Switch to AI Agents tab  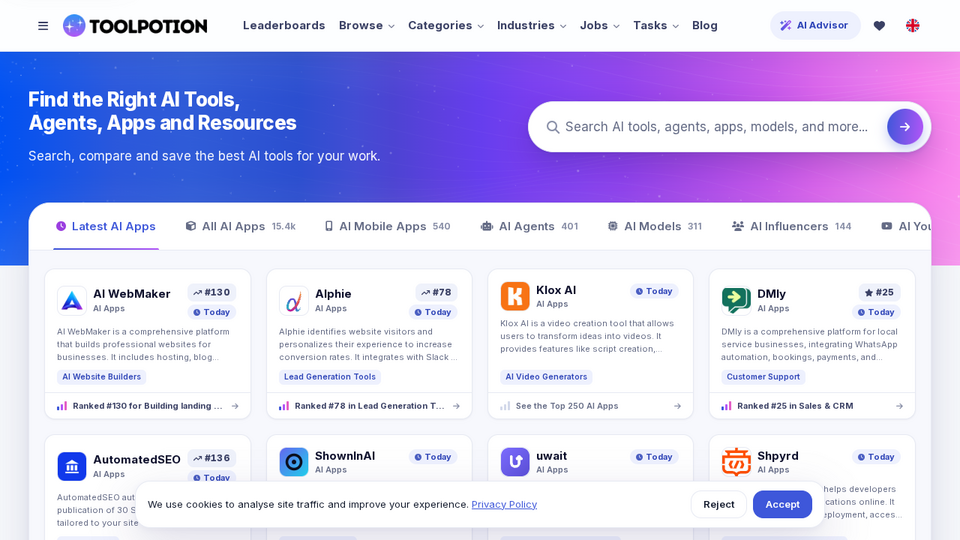530,227
